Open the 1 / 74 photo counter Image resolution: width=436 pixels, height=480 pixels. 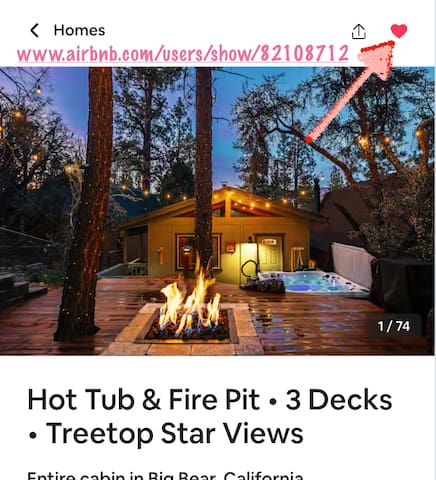coord(393,326)
